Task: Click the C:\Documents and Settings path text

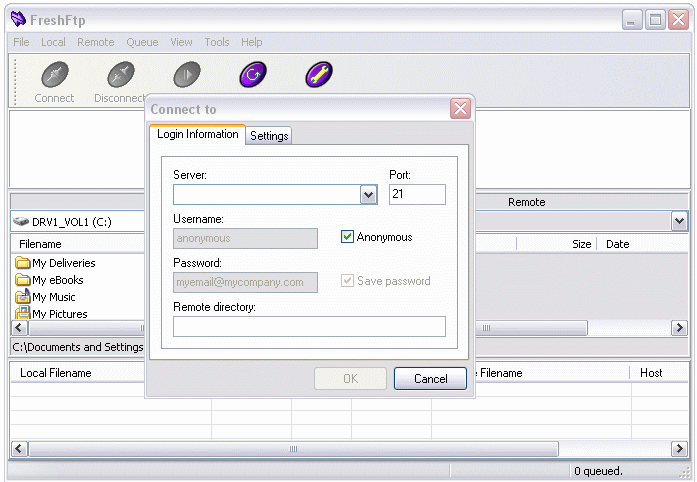Action: pos(78,347)
